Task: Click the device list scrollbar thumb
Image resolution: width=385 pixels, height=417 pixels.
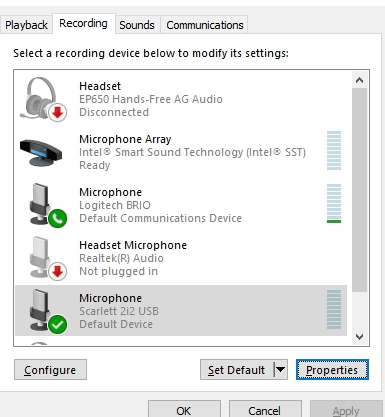Action: (x=359, y=190)
